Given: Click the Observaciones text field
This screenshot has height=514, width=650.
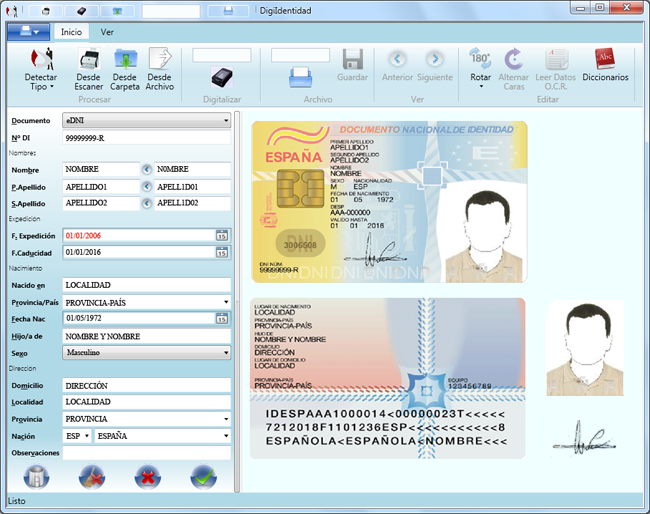Looking at the screenshot, I should tap(146, 453).
